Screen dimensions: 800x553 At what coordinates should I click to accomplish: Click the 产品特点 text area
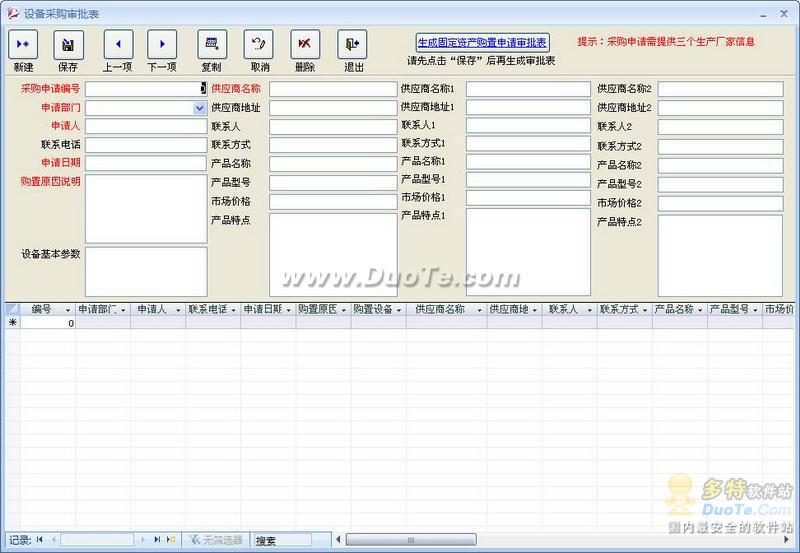[x=333, y=255]
